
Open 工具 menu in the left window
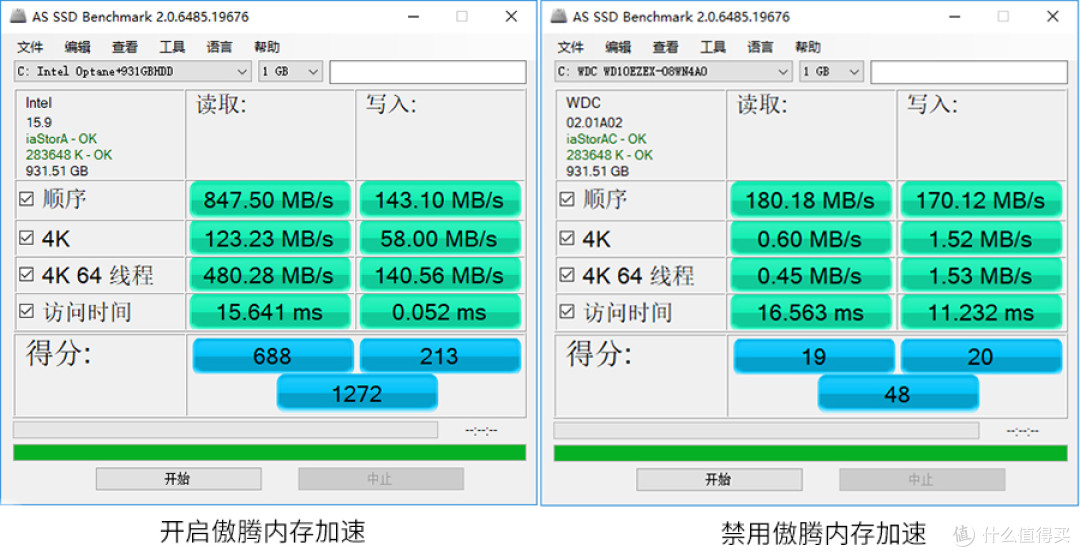(172, 47)
